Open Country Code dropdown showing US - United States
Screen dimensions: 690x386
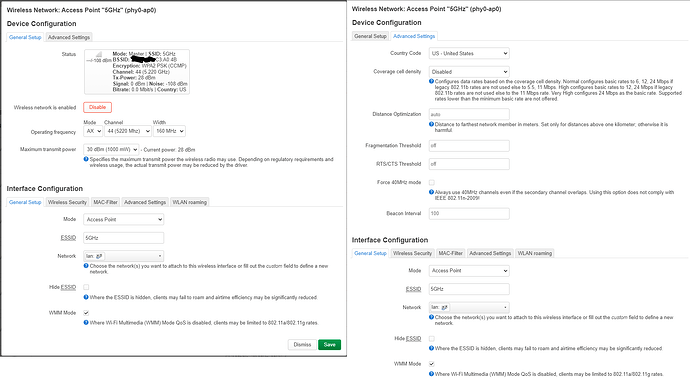[x=469, y=53]
